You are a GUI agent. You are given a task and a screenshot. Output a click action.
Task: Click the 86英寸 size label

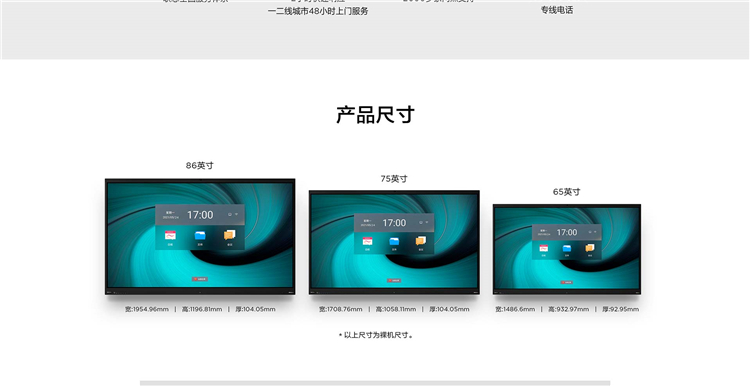(200, 165)
